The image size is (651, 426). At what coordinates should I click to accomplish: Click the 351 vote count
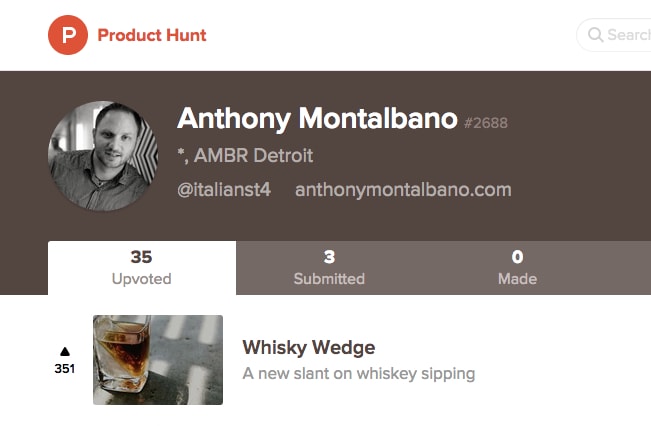click(x=65, y=369)
